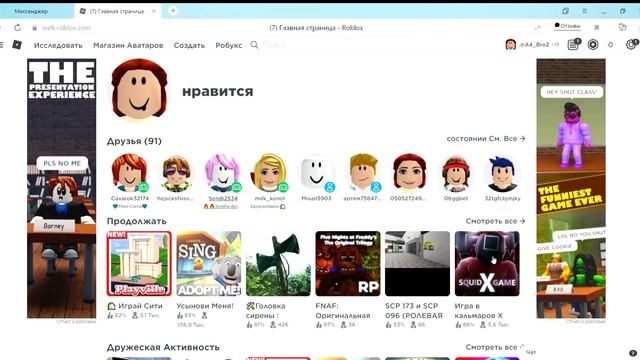Open the hamburger menu beside the Roblox logo

2,45
